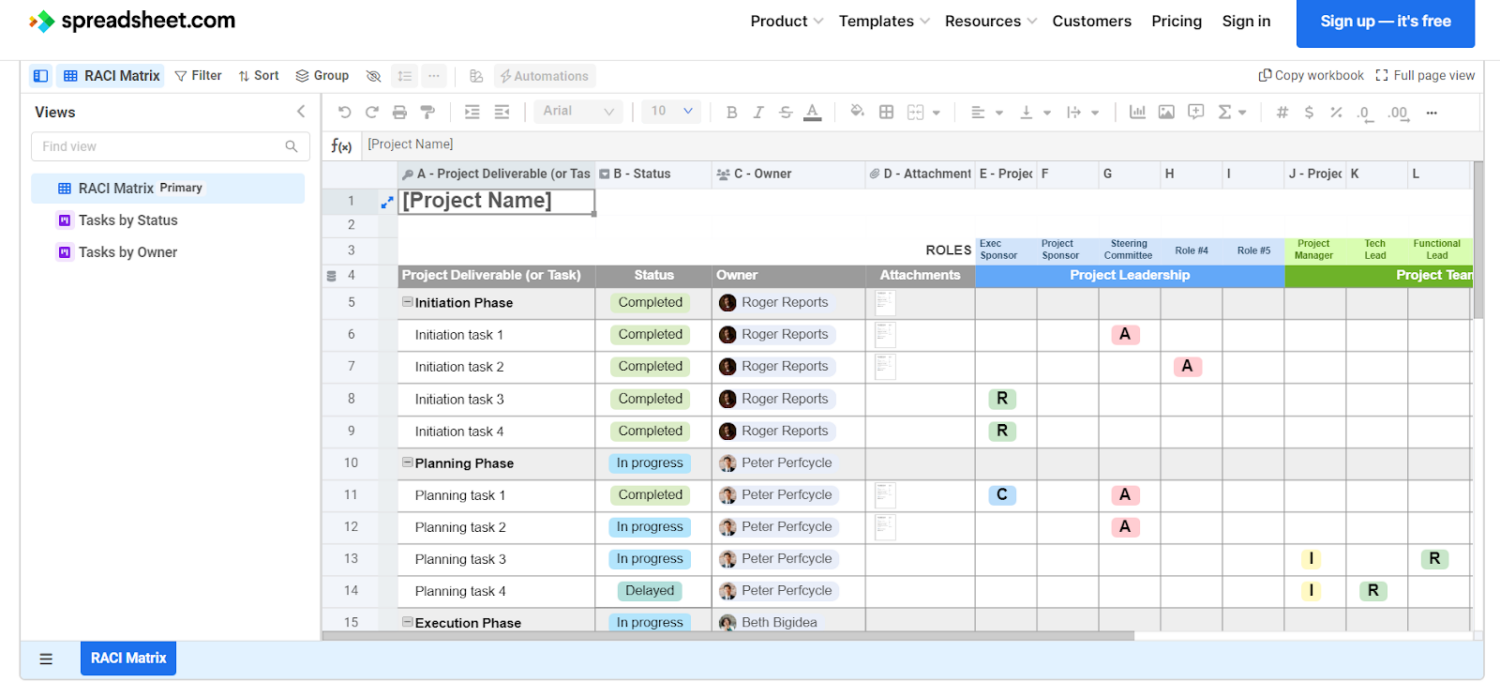
Task: Click the spreadsheet.com logo
Action: coord(132,20)
